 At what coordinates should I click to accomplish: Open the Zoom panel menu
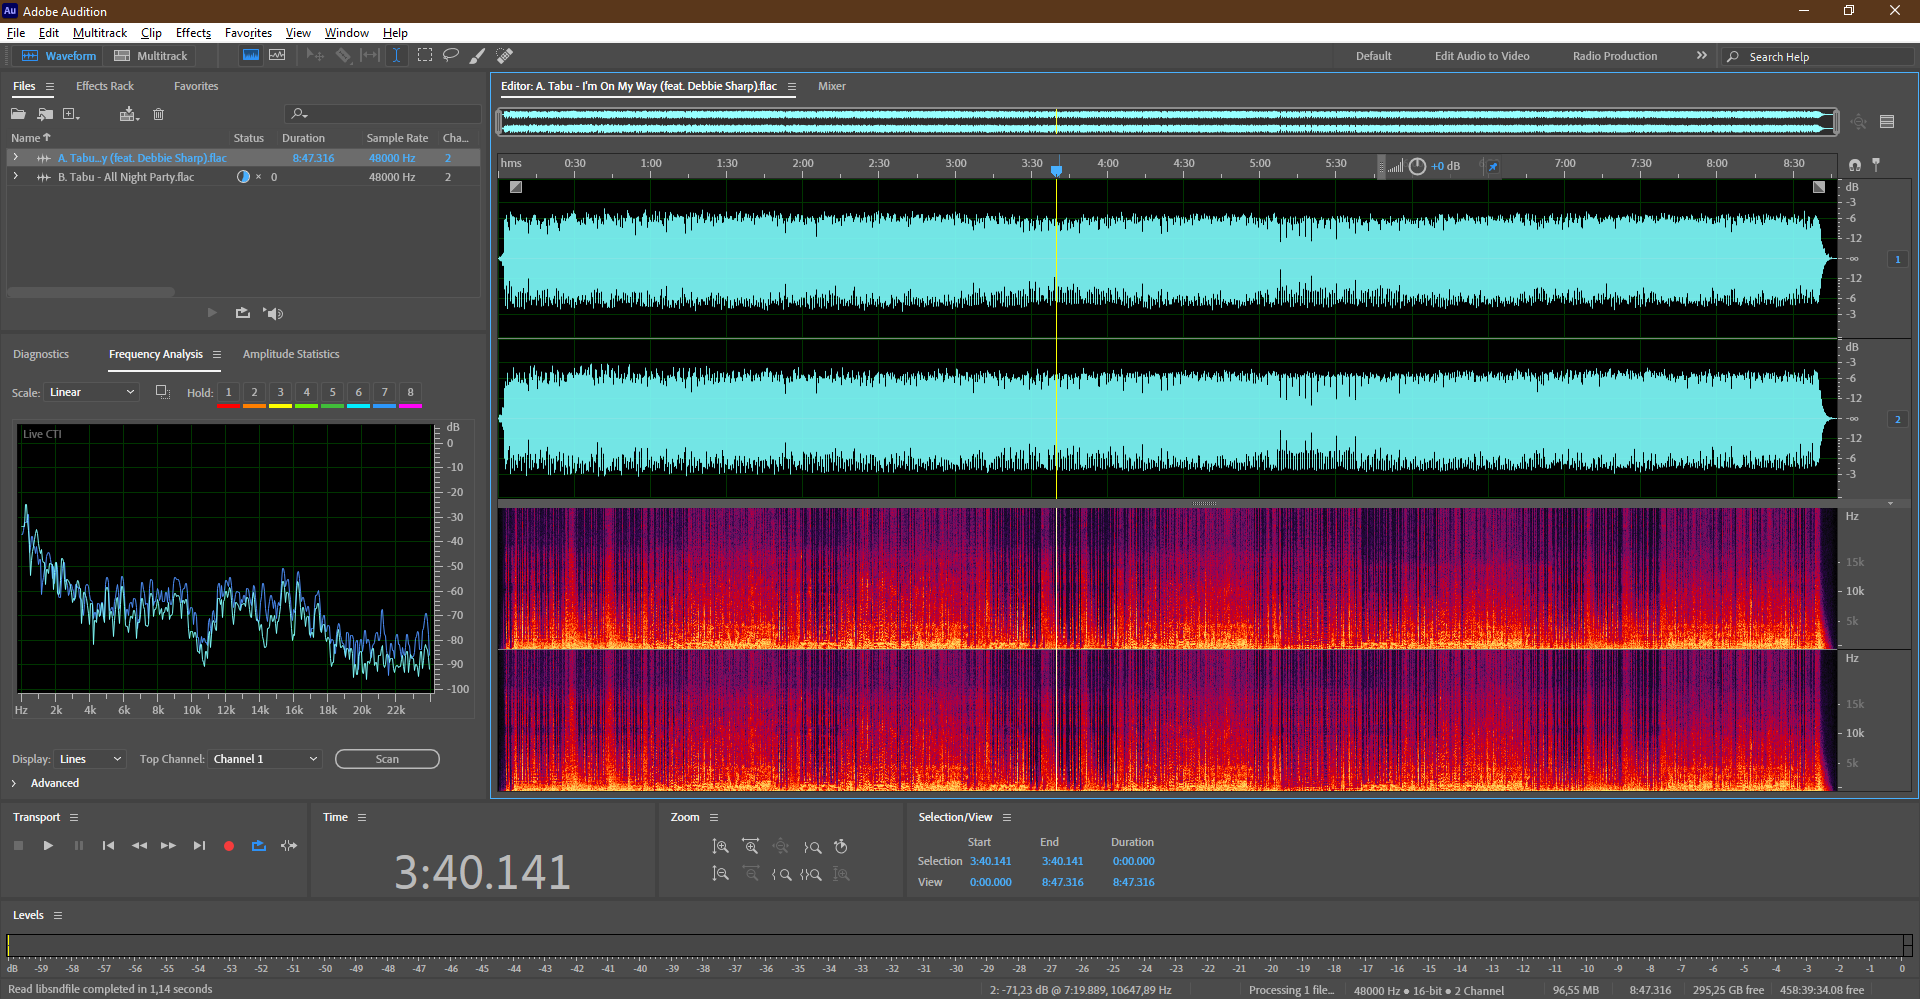tap(714, 818)
